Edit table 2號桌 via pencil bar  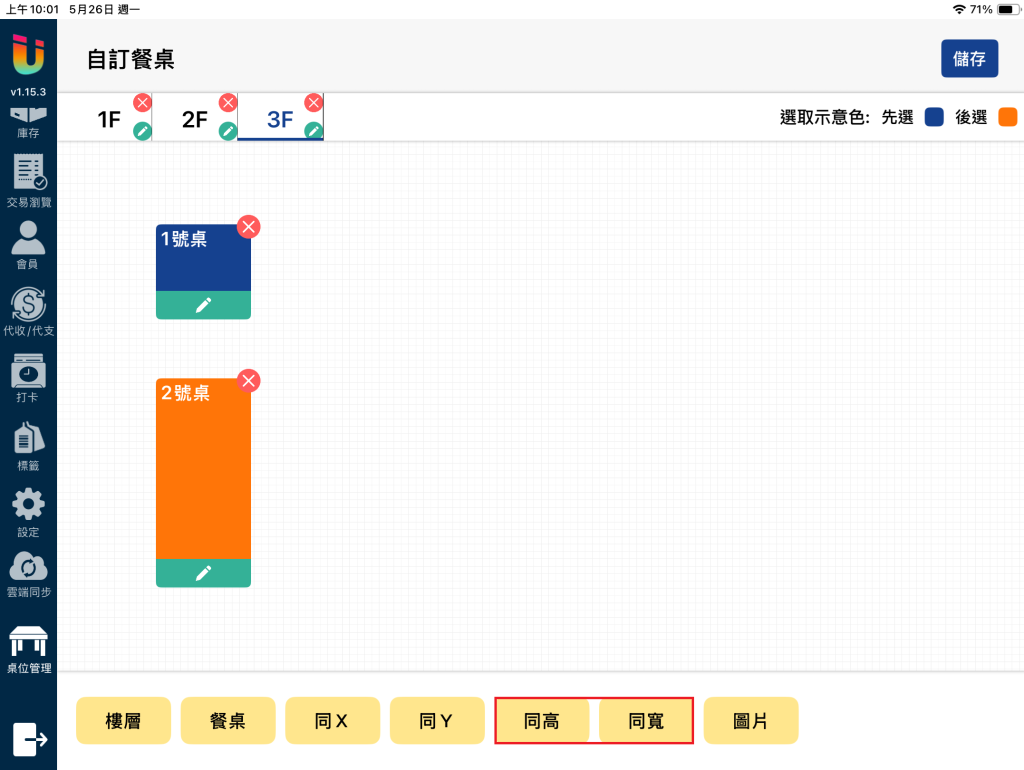tap(203, 573)
